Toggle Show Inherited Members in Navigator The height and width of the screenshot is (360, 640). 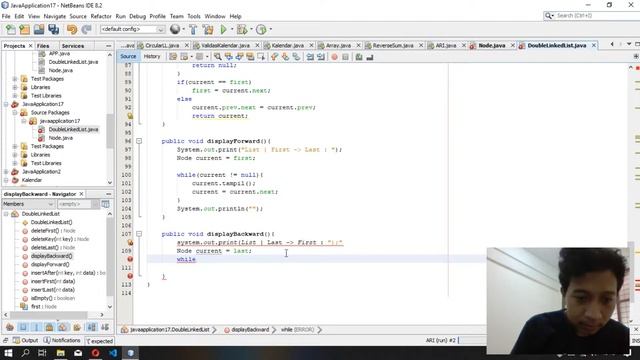point(10,327)
